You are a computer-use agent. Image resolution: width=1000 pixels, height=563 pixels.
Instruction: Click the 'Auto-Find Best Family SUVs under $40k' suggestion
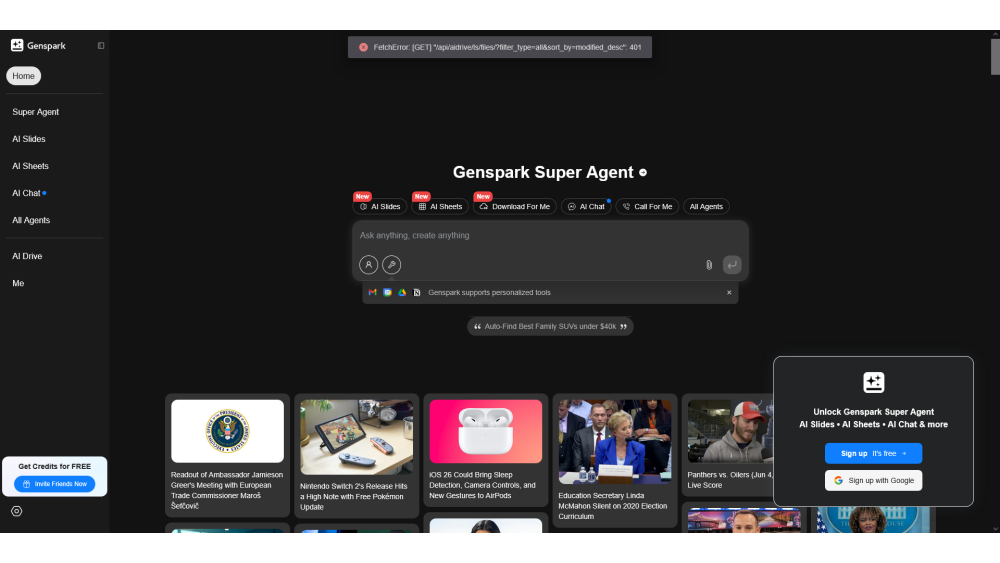(x=550, y=326)
